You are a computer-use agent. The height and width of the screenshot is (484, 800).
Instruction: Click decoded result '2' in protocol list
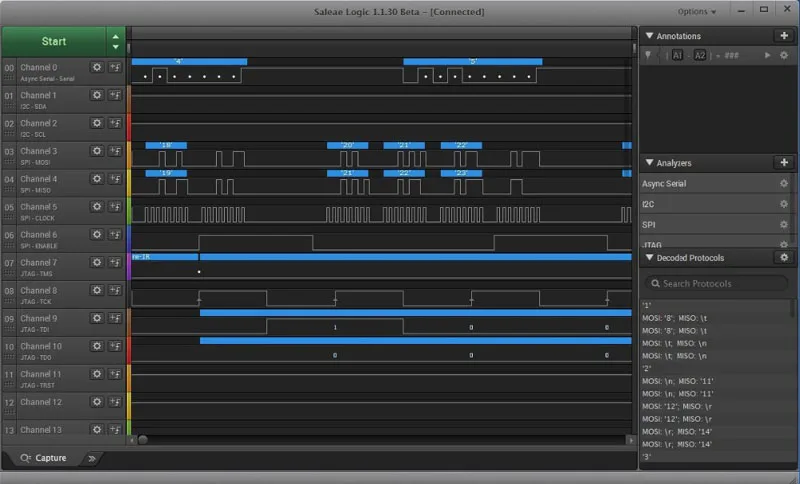pyautogui.click(x=646, y=368)
